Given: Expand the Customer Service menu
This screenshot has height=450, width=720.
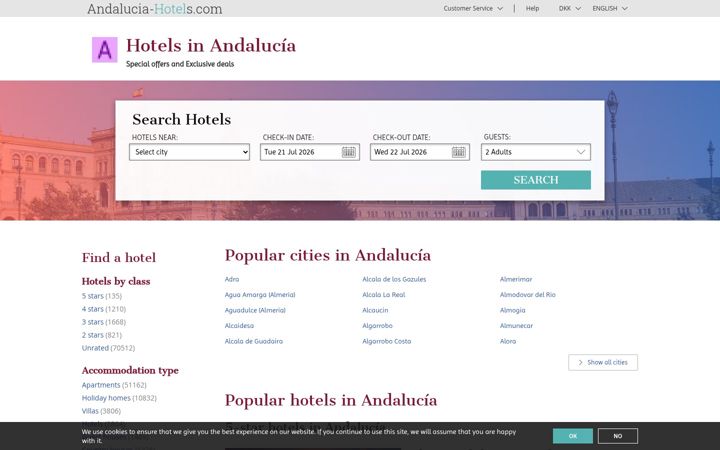Looking at the screenshot, I should click(x=473, y=8).
